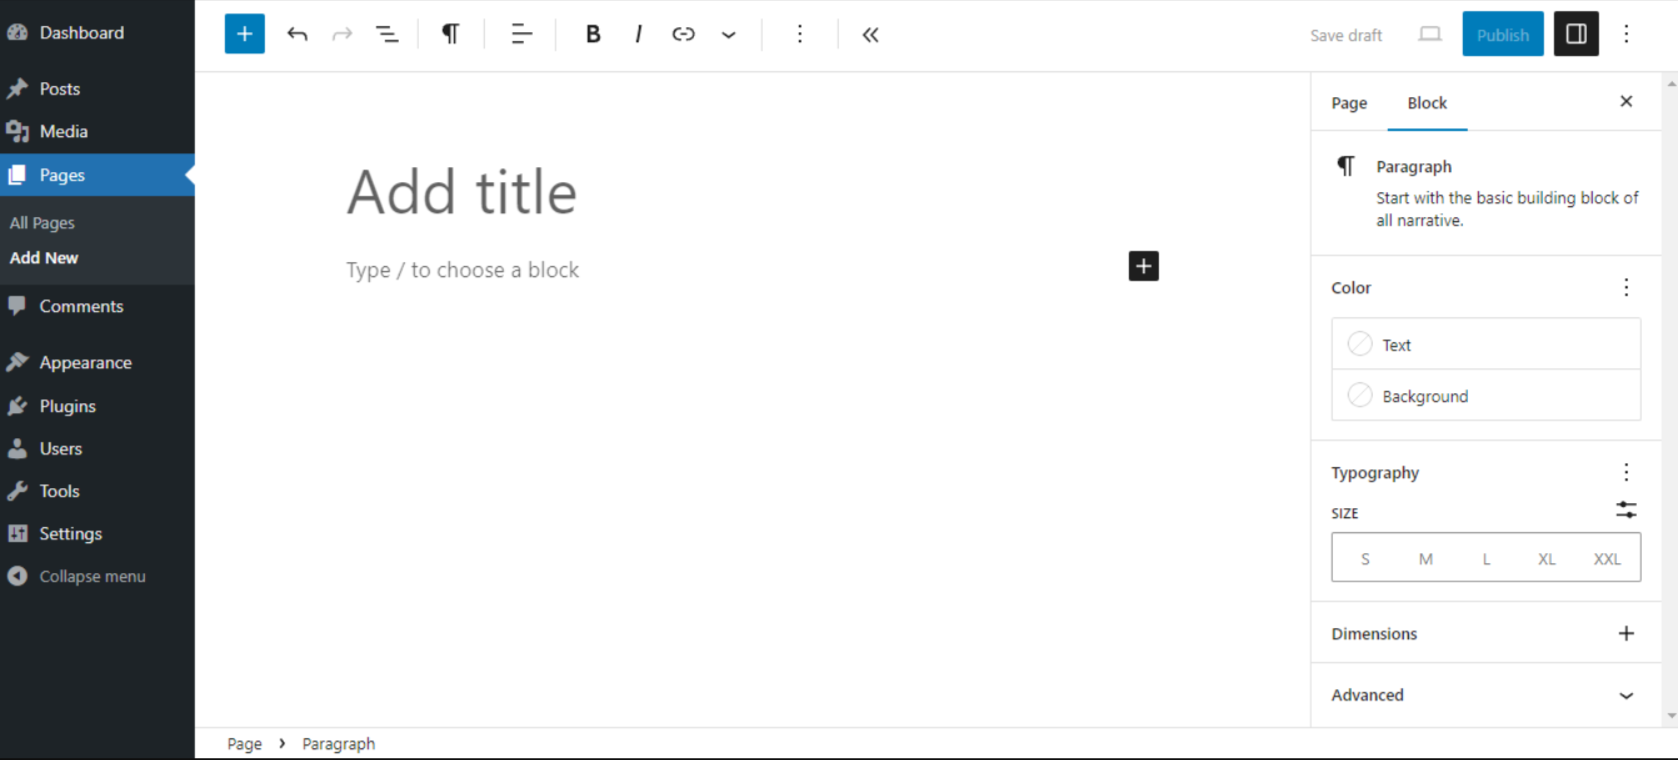
Task: Click the Media icon in sidebar
Action: click(x=17, y=131)
